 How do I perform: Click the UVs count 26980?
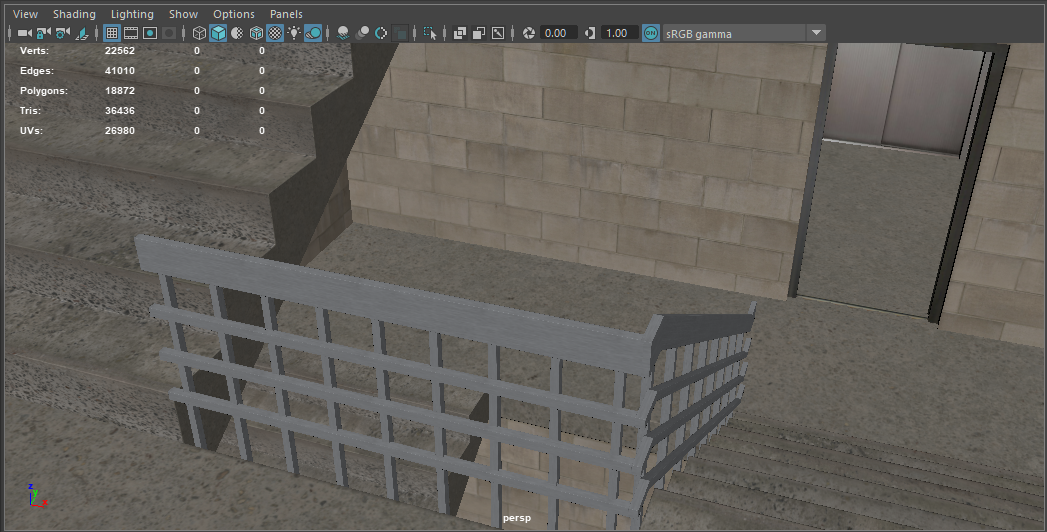[120, 131]
